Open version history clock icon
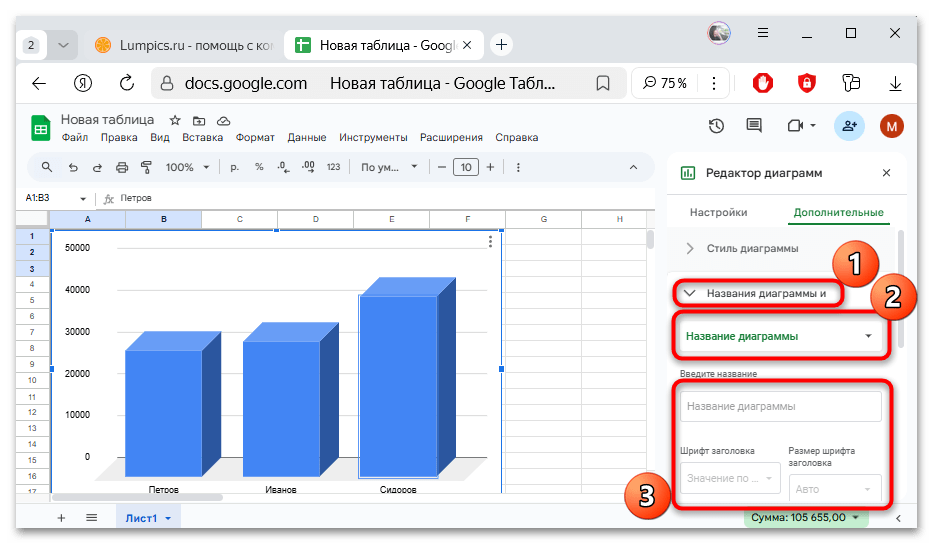 pyautogui.click(x=716, y=126)
